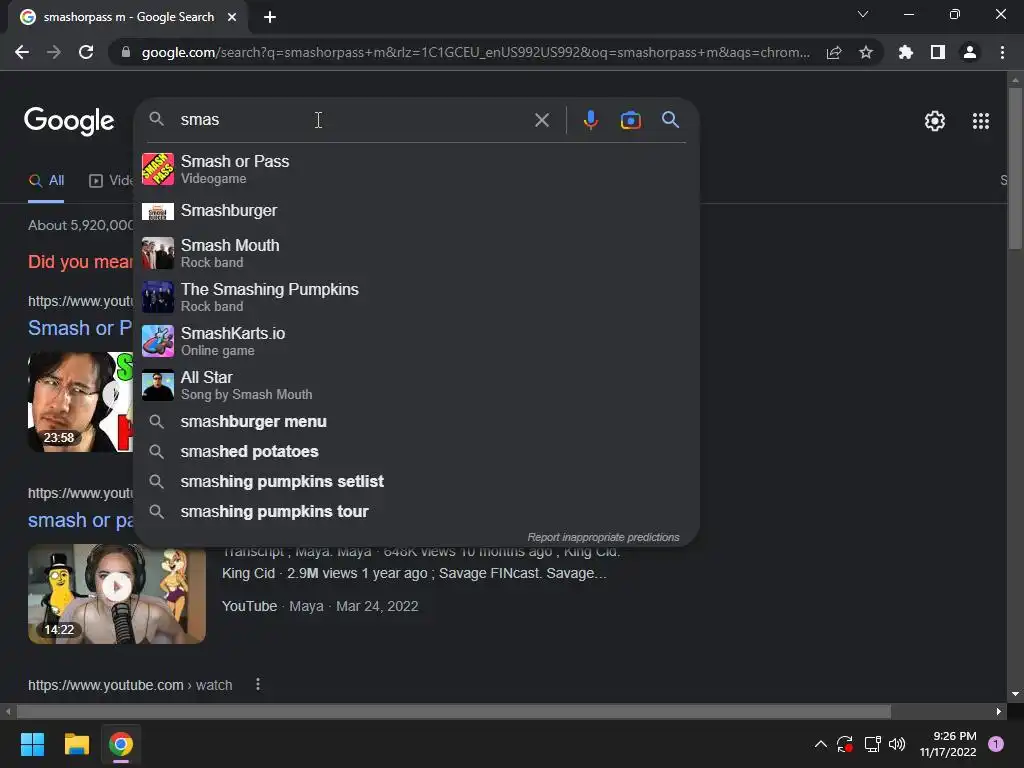Select All Star song suggestion
The width and height of the screenshot is (1024, 768).
point(417,385)
